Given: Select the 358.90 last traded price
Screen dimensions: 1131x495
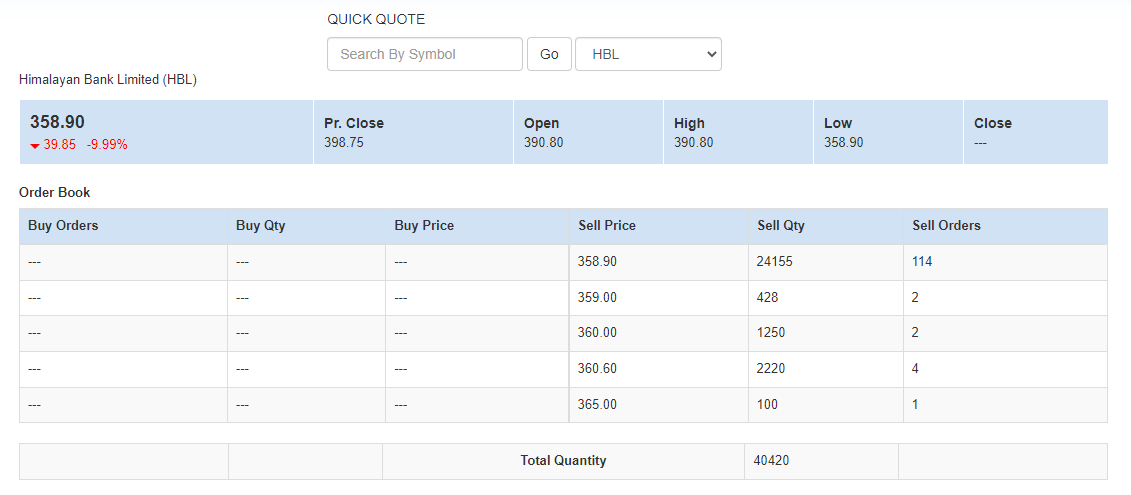Looking at the screenshot, I should pyautogui.click(x=57, y=122).
